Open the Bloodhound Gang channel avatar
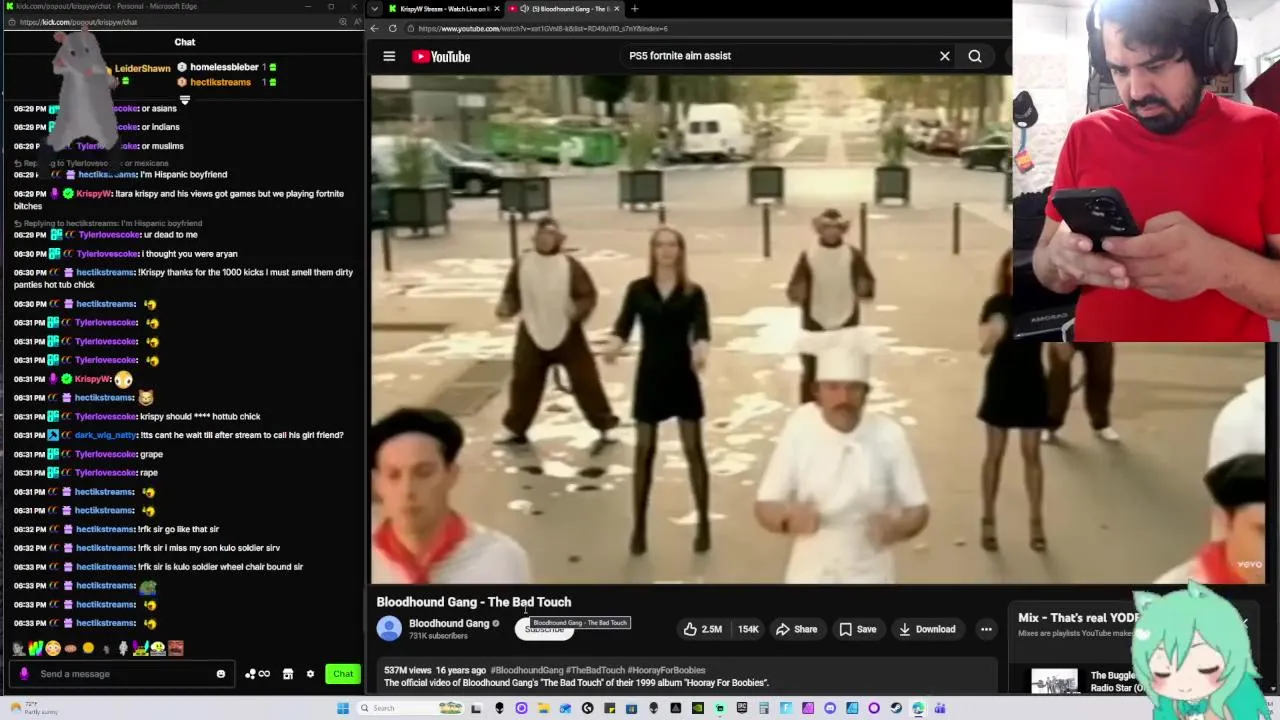1280x720 pixels. pyautogui.click(x=389, y=628)
